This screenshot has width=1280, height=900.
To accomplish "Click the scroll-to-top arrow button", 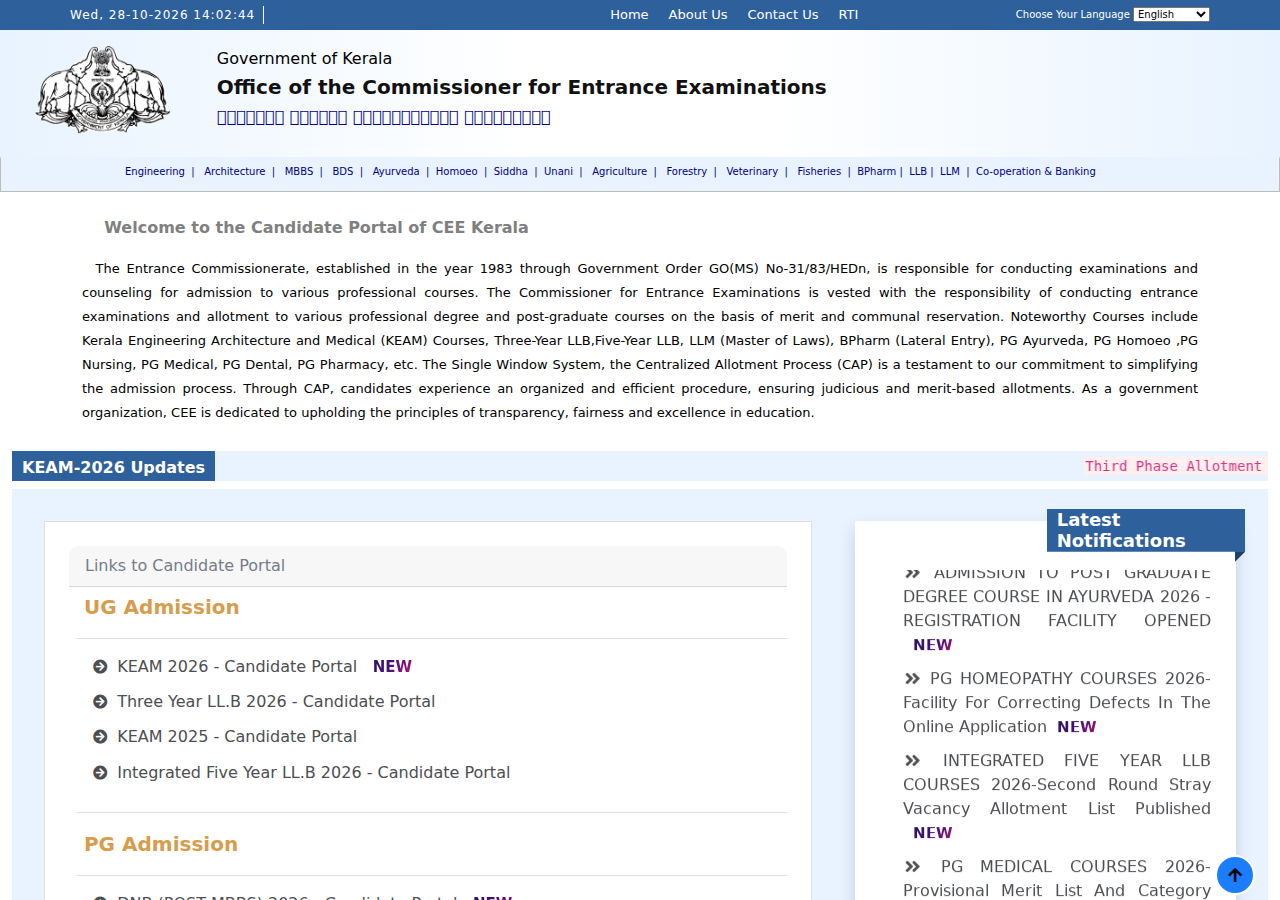I will pos(1235,875).
